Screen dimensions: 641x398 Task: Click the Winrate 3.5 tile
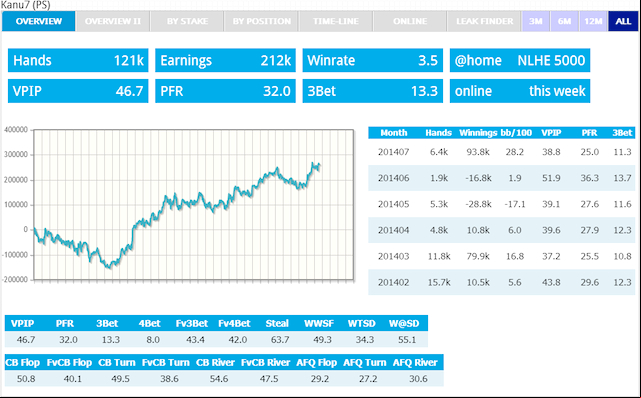pyautogui.click(x=372, y=60)
